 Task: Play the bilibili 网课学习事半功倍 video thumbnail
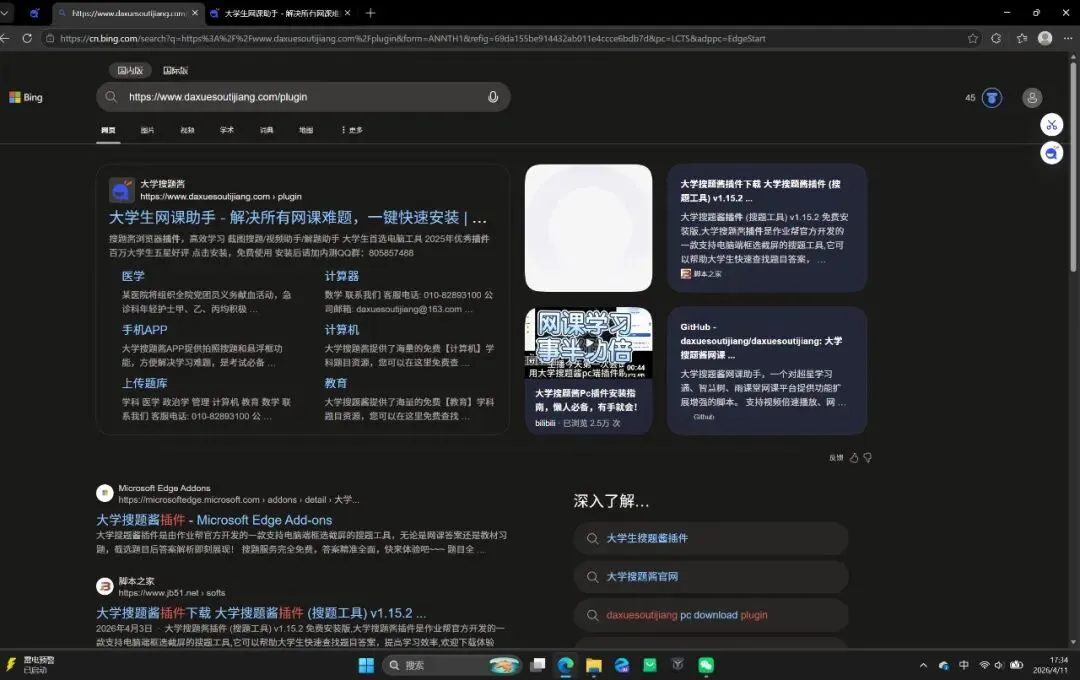tap(588, 342)
